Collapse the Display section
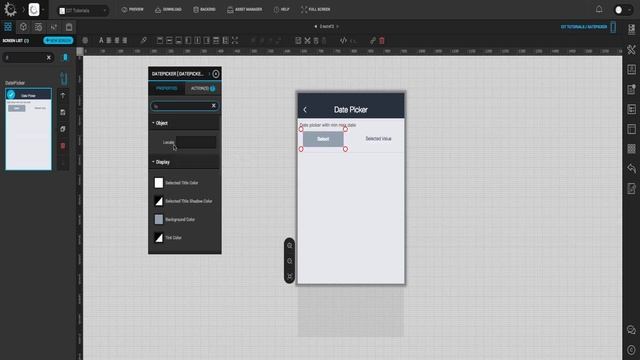 coord(184,162)
